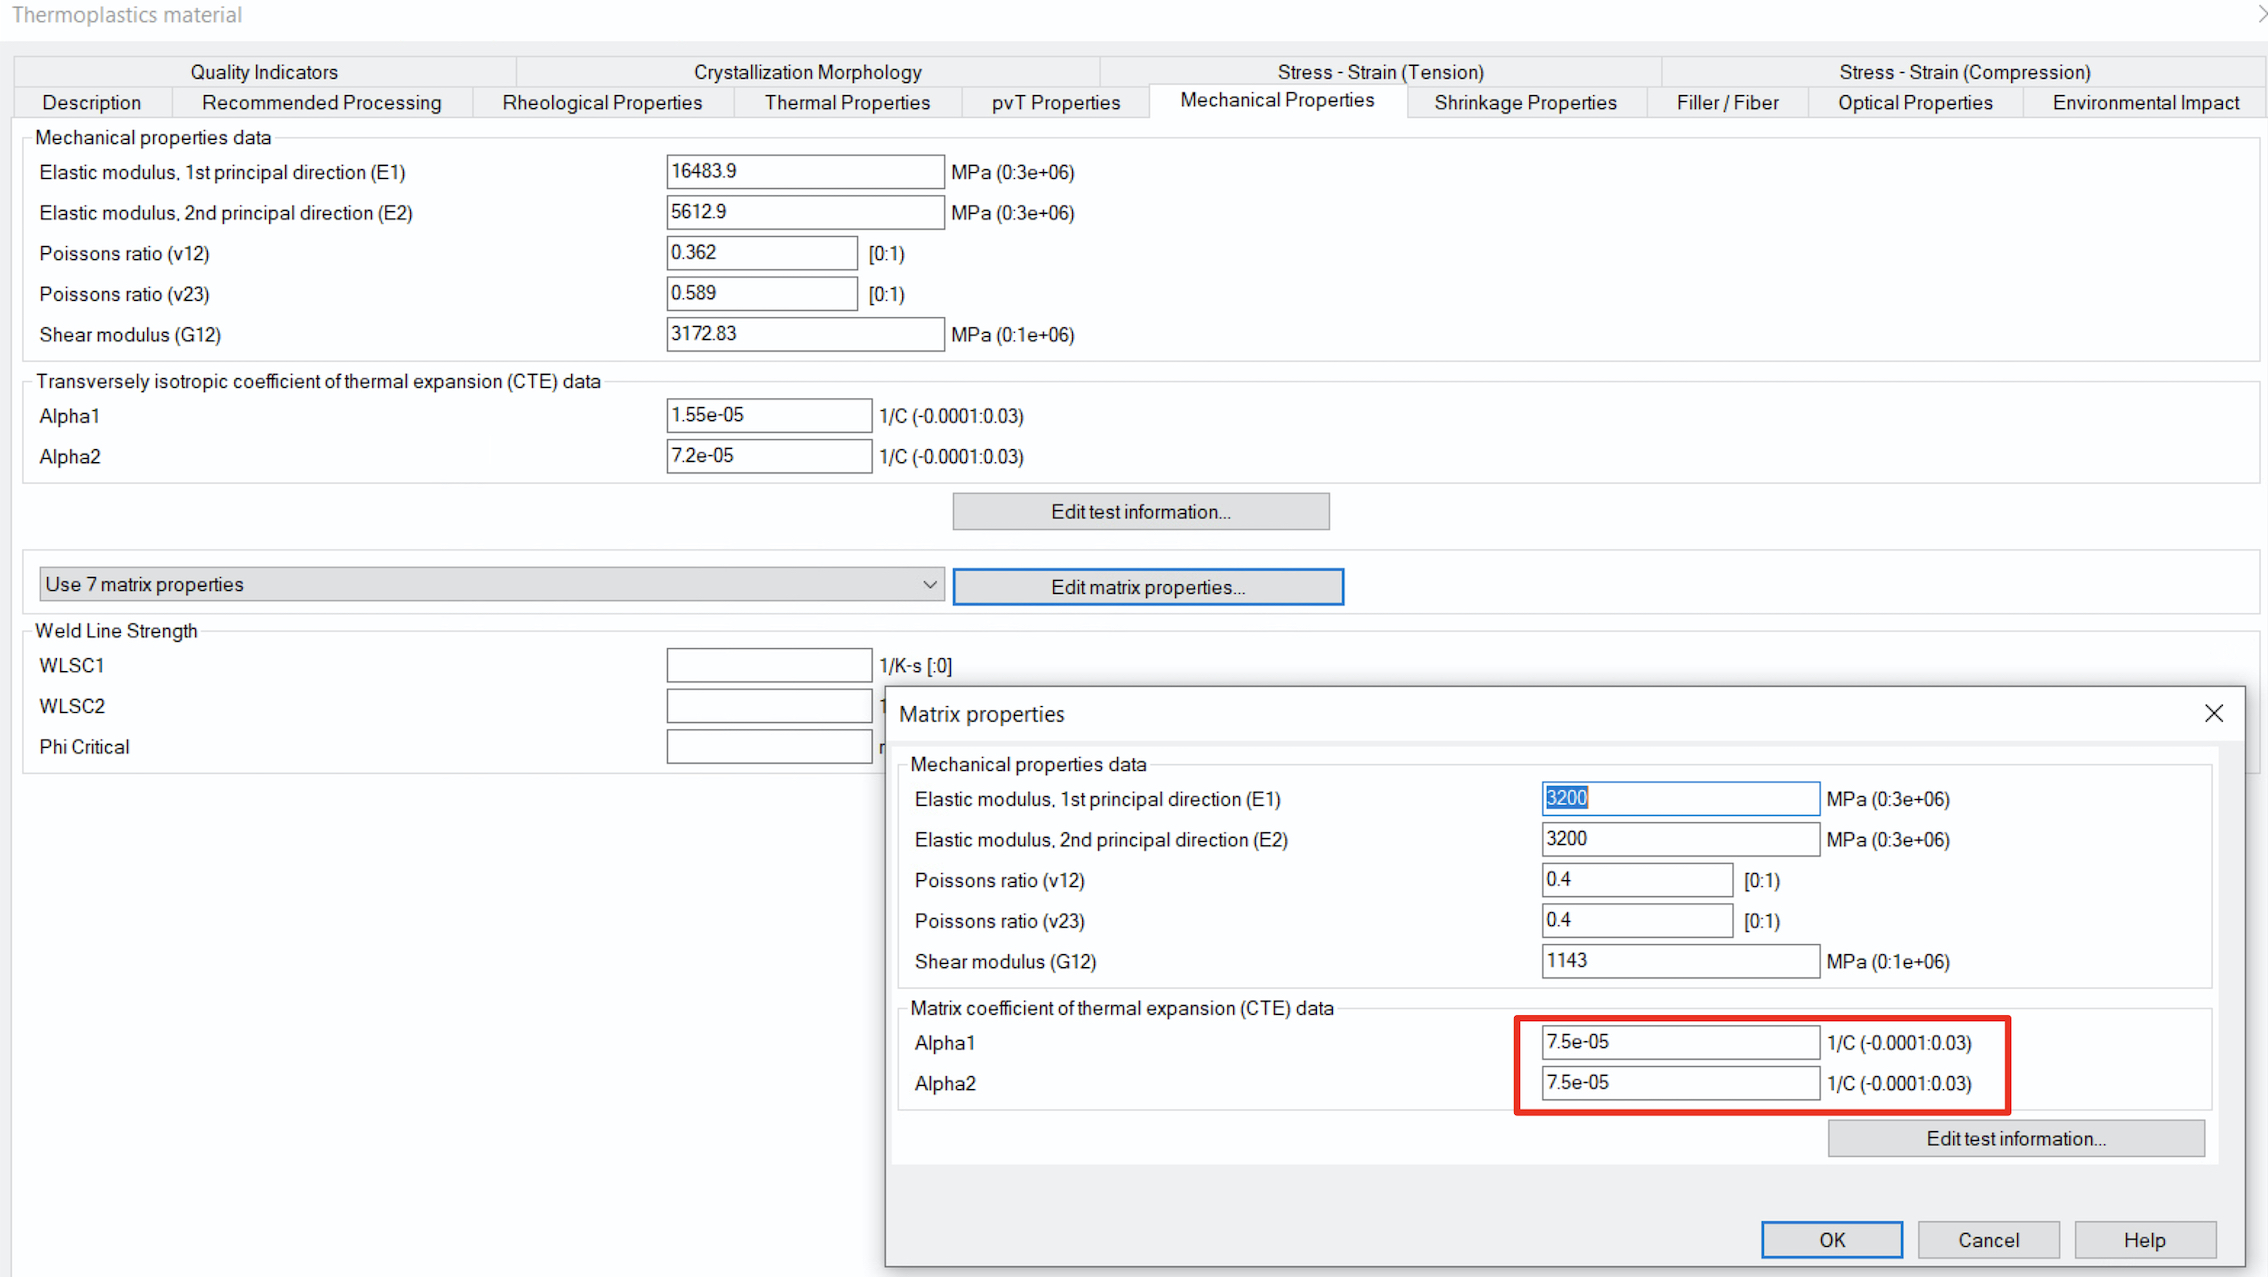Select the Quality Indicators tab
This screenshot has height=1277, width=2268.
pyautogui.click(x=264, y=72)
